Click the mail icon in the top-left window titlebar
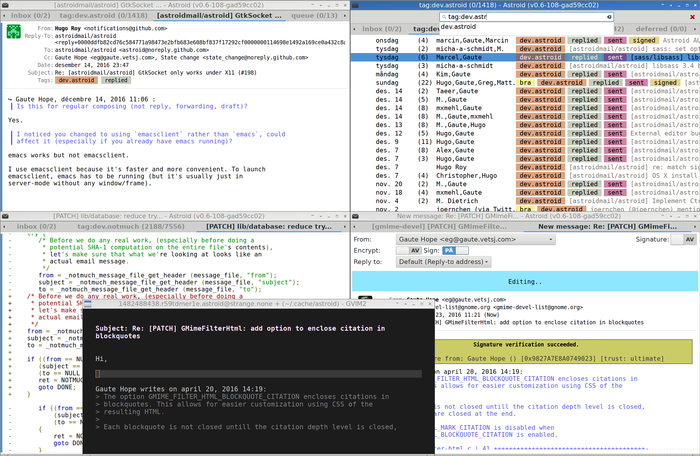Screen dimensions: 700x456 pos(6,6)
